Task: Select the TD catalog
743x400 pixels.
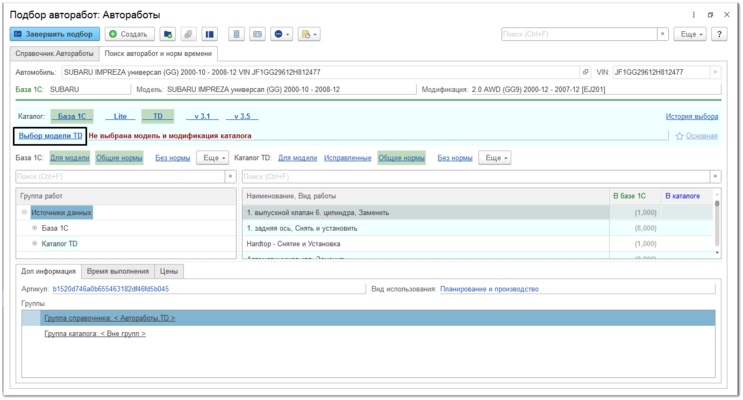Action: 158,116
